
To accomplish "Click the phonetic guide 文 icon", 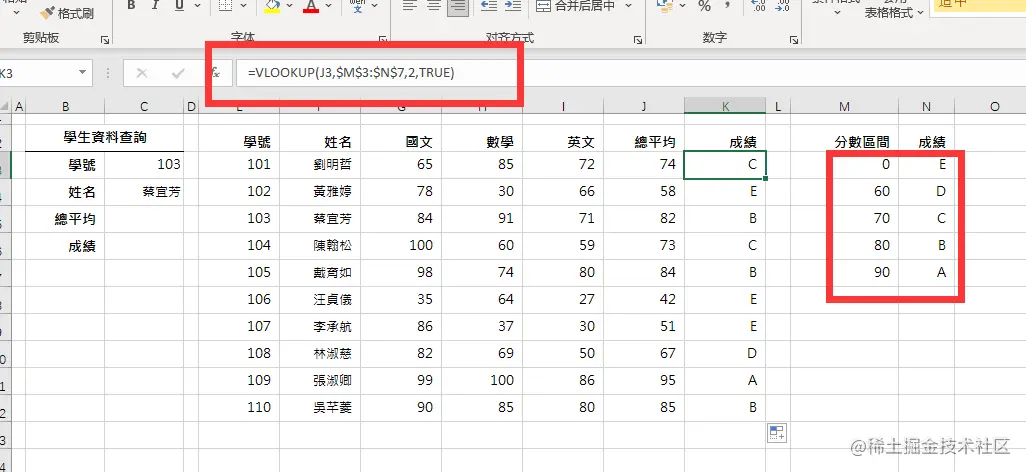I will click(x=357, y=5).
